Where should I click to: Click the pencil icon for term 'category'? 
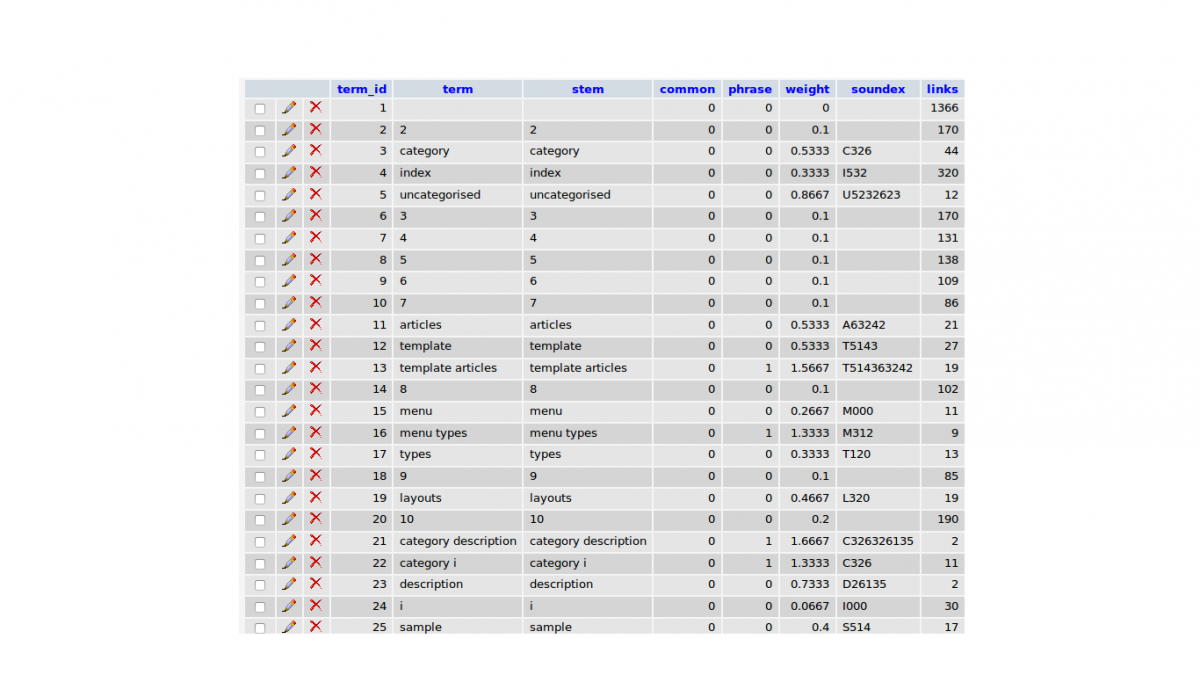(289, 150)
